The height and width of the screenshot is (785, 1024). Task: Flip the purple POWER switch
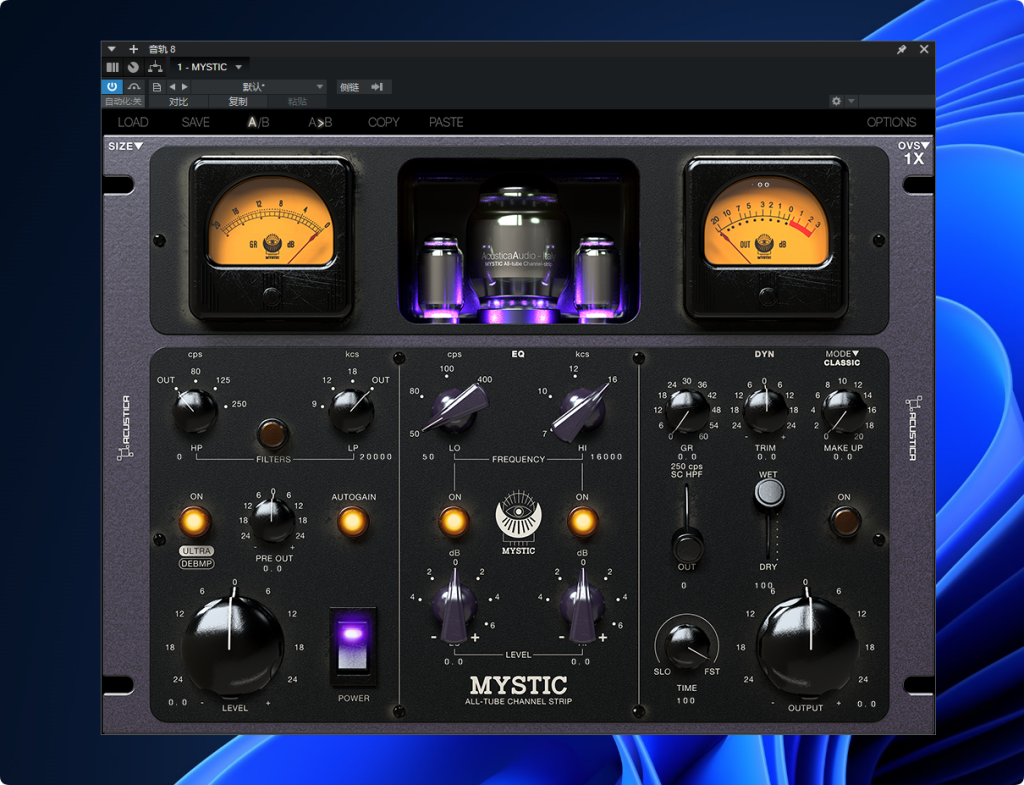[x=353, y=647]
